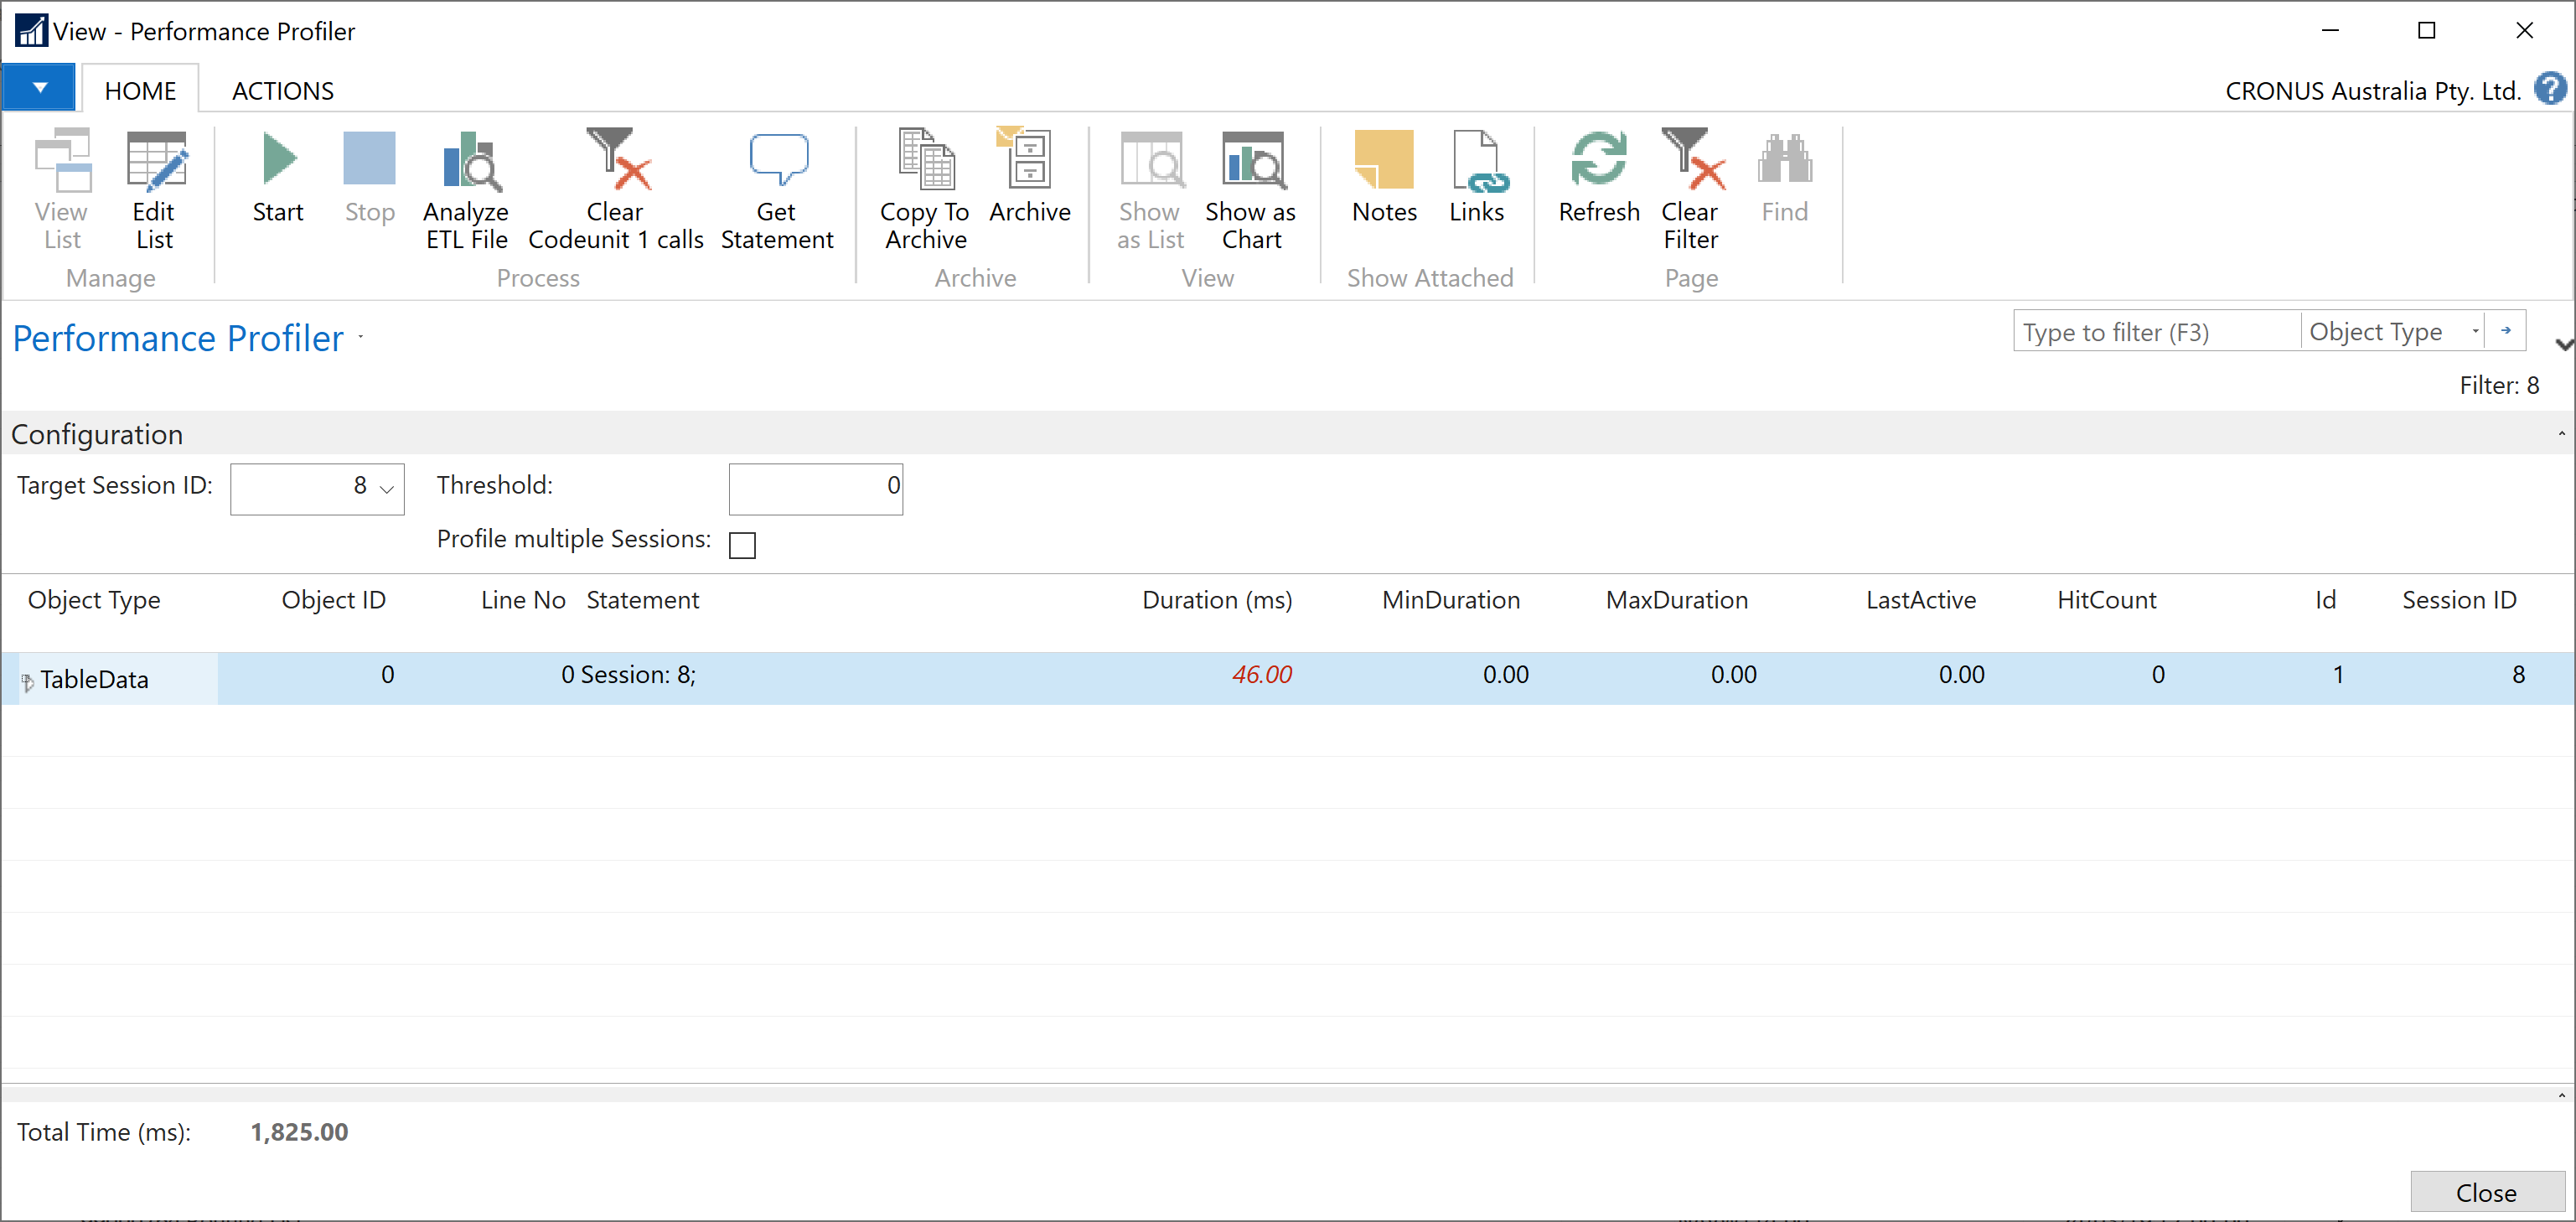The image size is (2576, 1222).
Task: Apply filter with the arrow button
Action: [x=2506, y=331]
